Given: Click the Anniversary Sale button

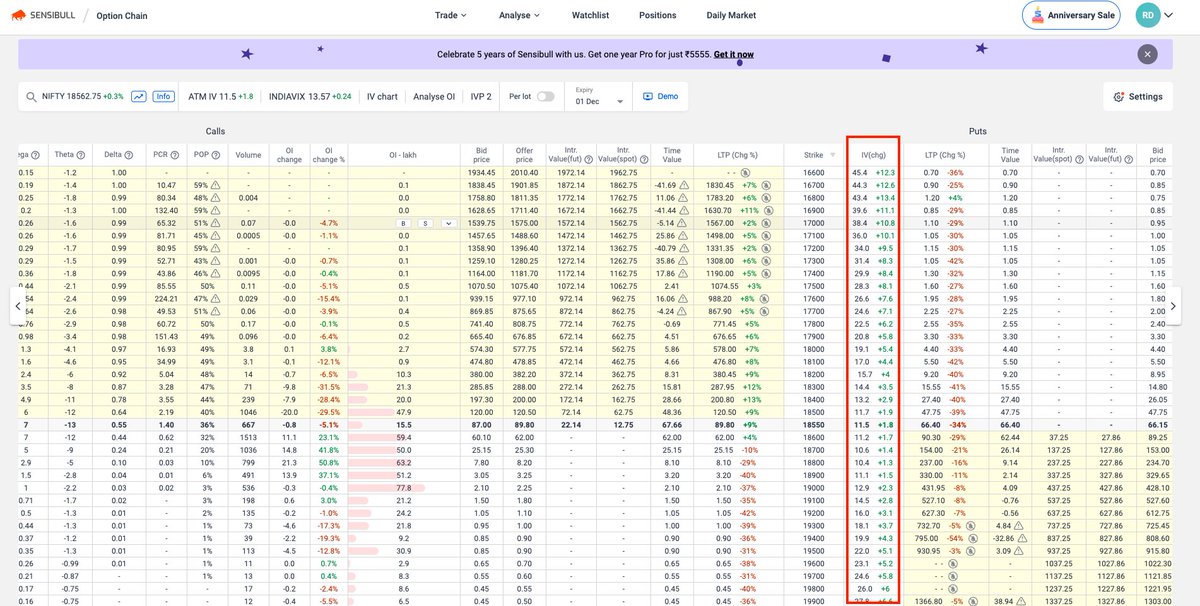Looking at the screenshot, I should coord(1071,15).
